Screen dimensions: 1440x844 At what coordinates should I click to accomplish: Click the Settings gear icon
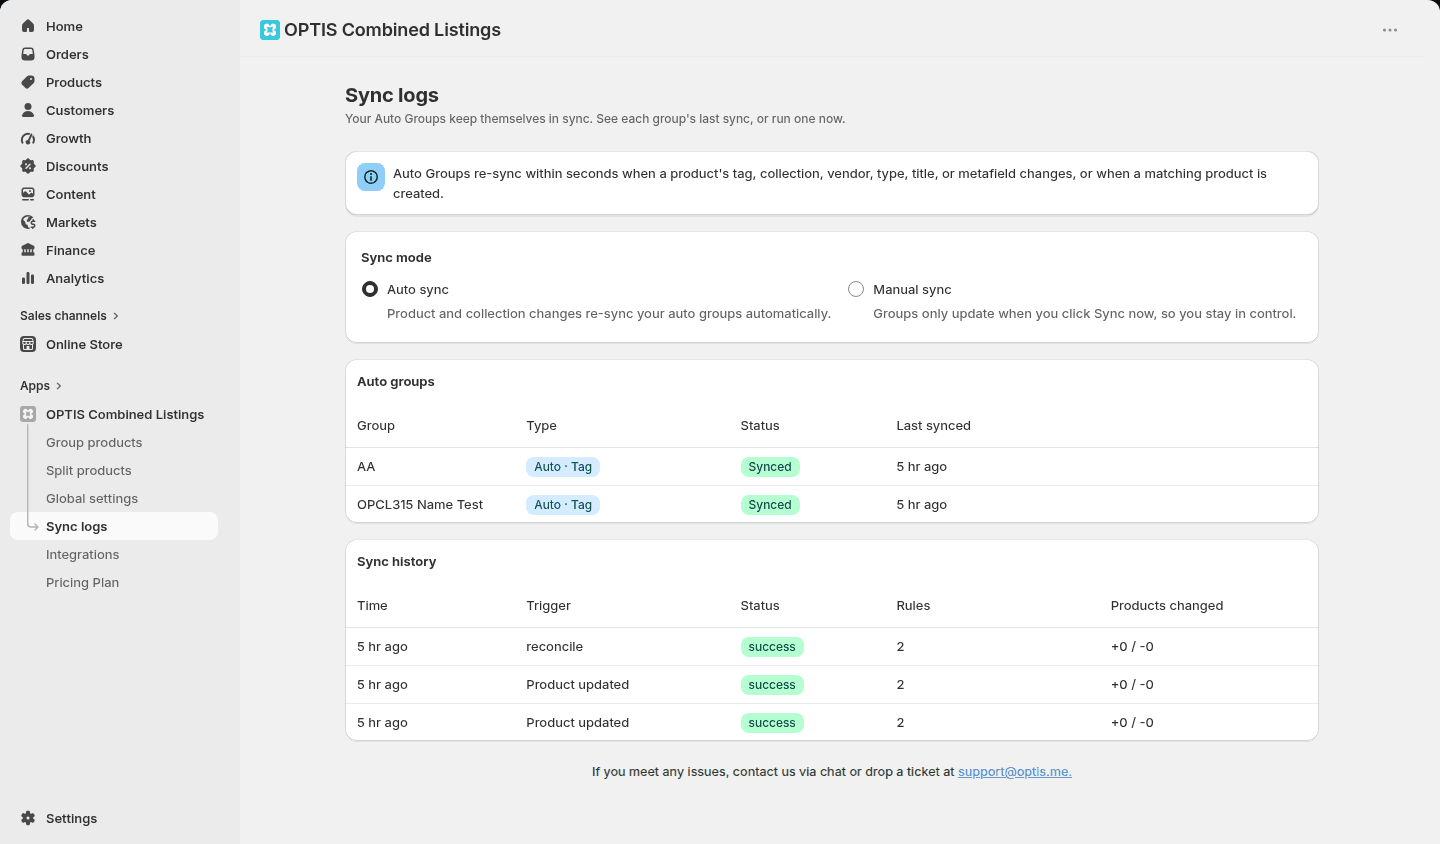(x=28, y=818)
